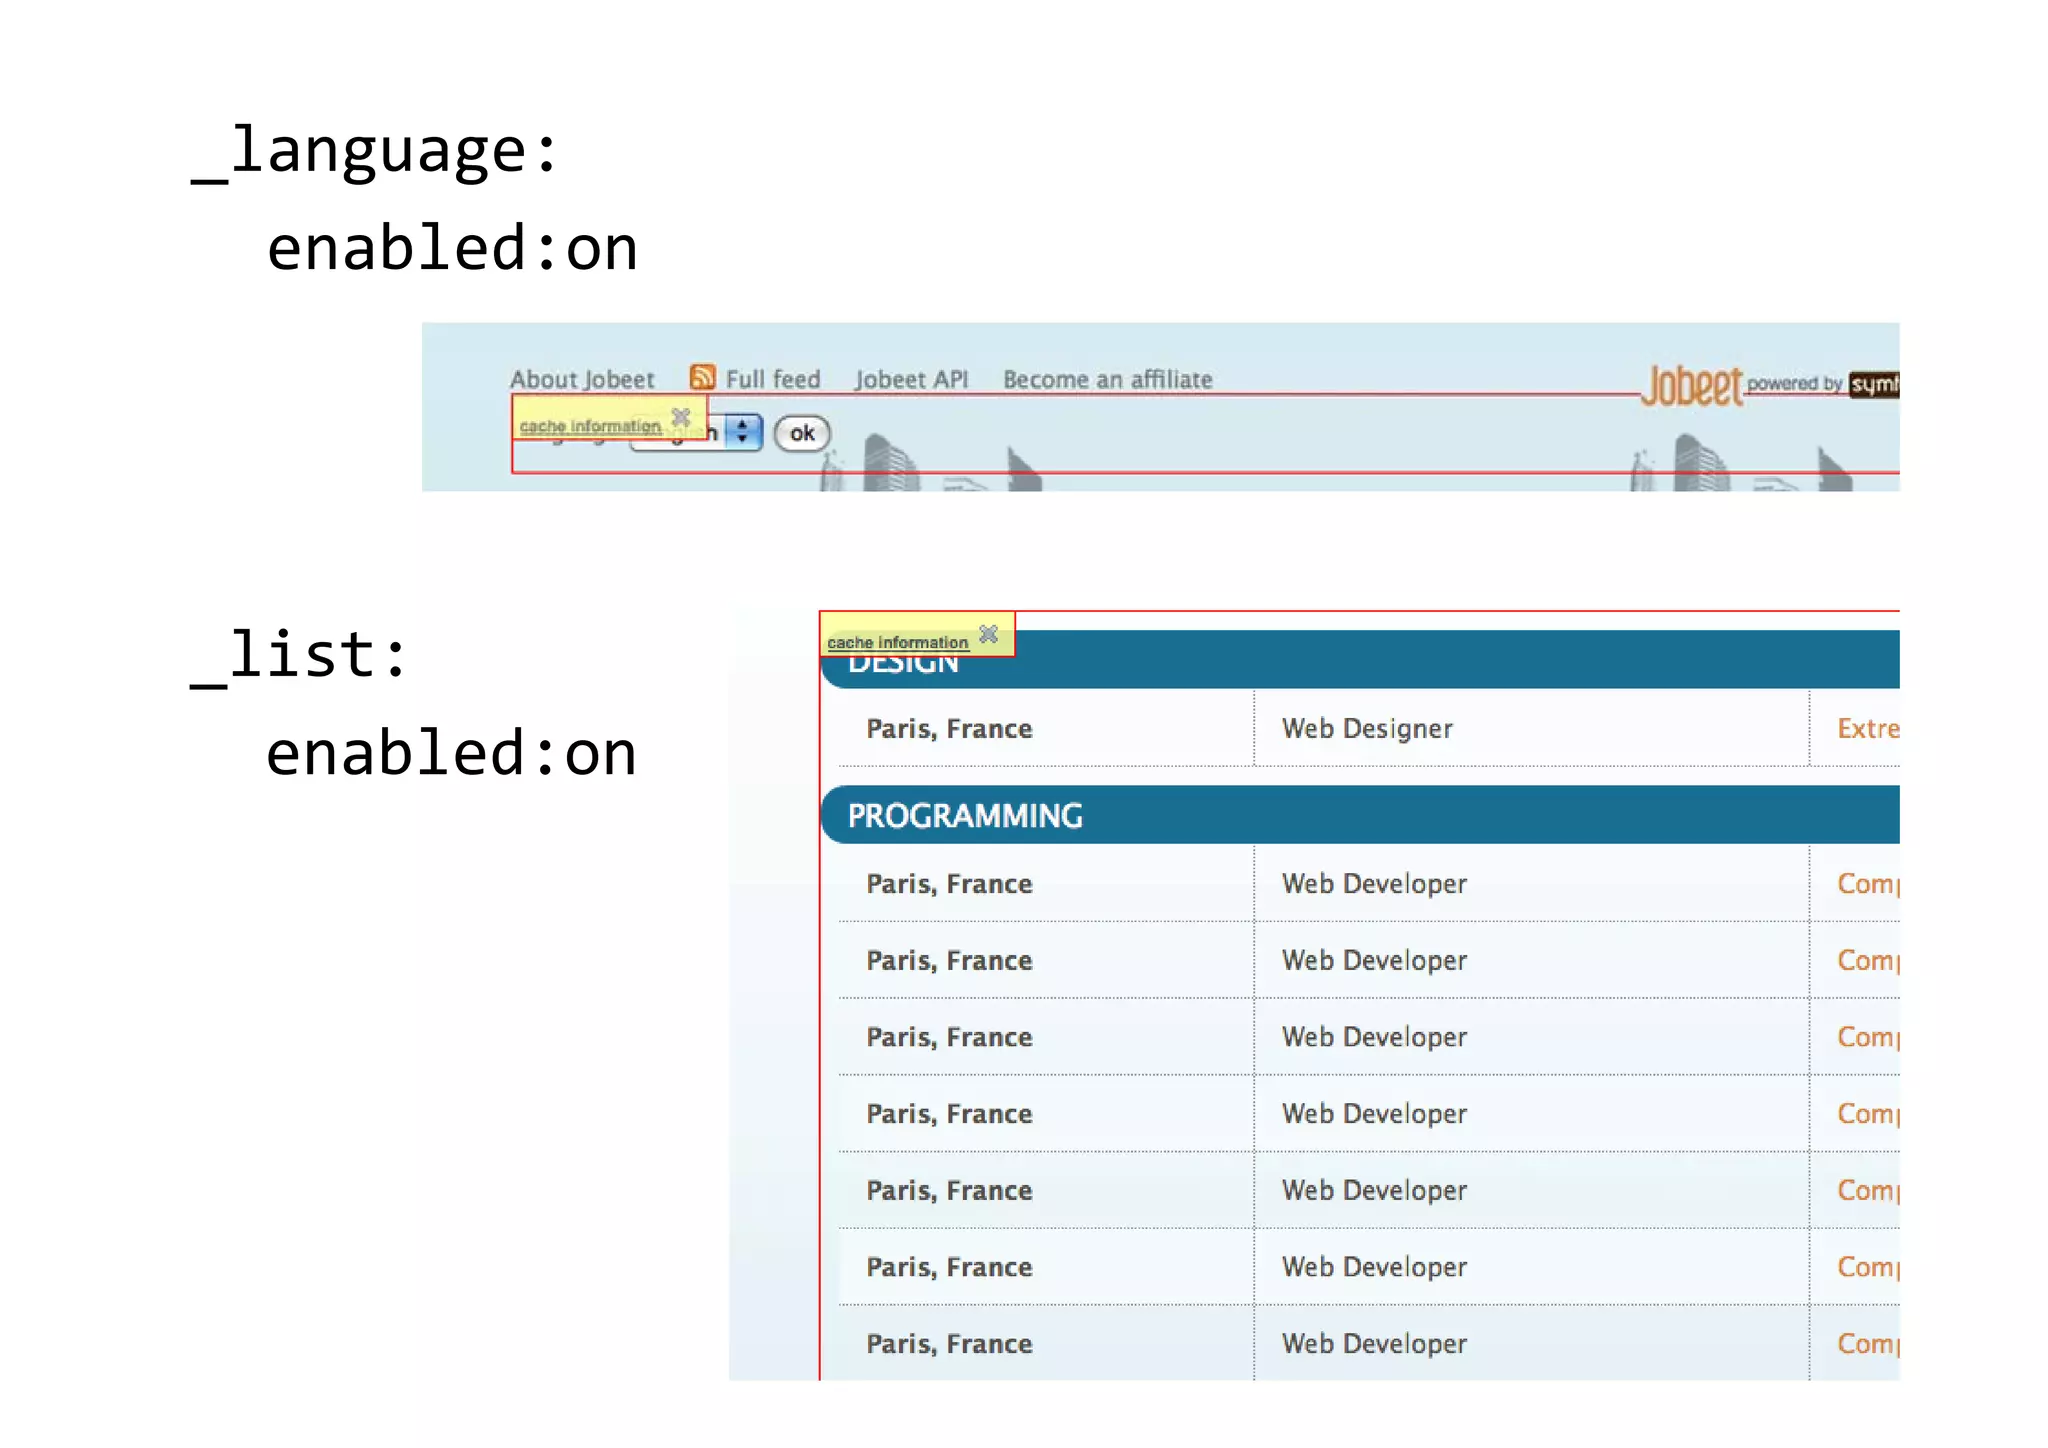The image size is (2048, 1448).
Task: Click Paris, France in last row
Action: (949, 1344)
